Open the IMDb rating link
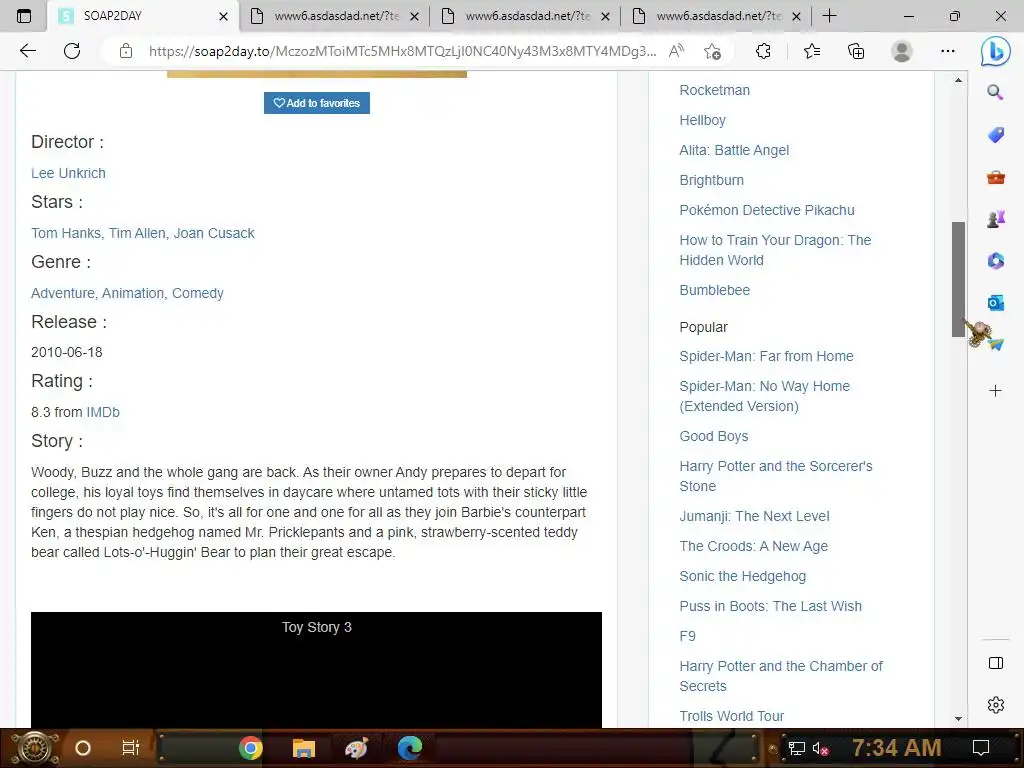1024x768 pixels. tap(103, 412)
